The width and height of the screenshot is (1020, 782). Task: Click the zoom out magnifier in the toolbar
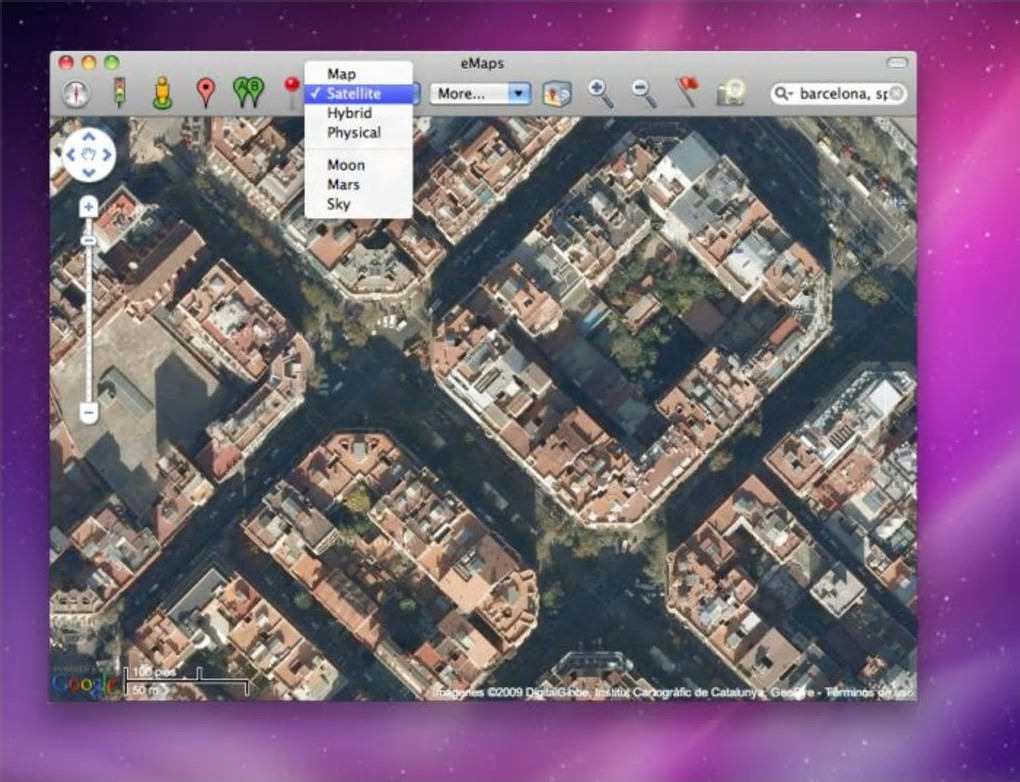644,93
